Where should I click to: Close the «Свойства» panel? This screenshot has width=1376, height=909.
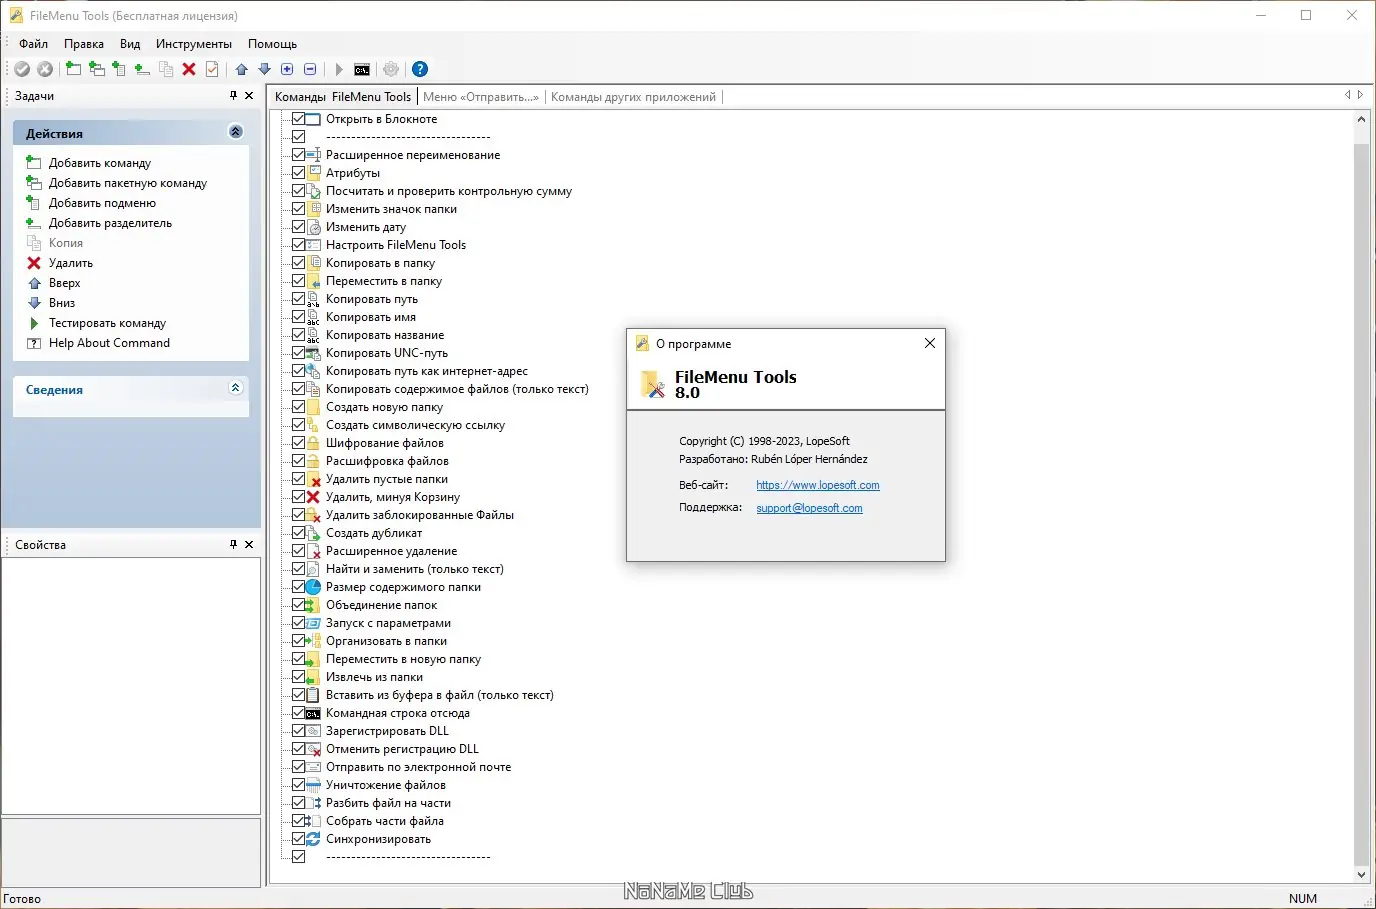pos(249,544)
